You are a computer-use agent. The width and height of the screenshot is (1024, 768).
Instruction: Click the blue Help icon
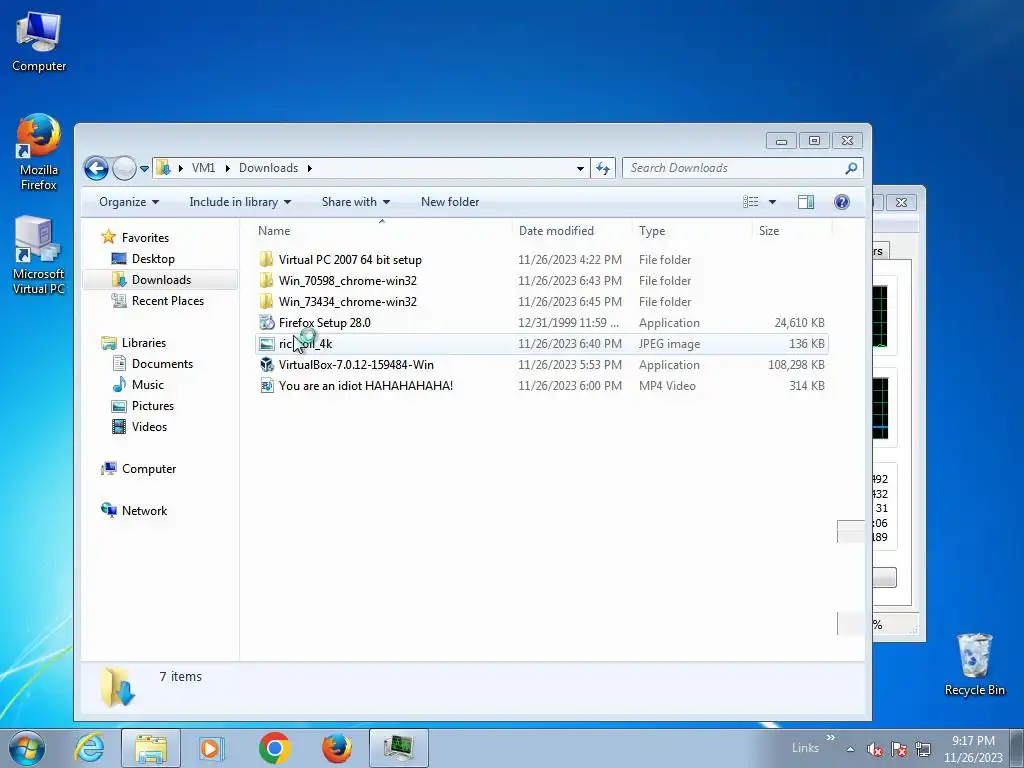(842, 202)
